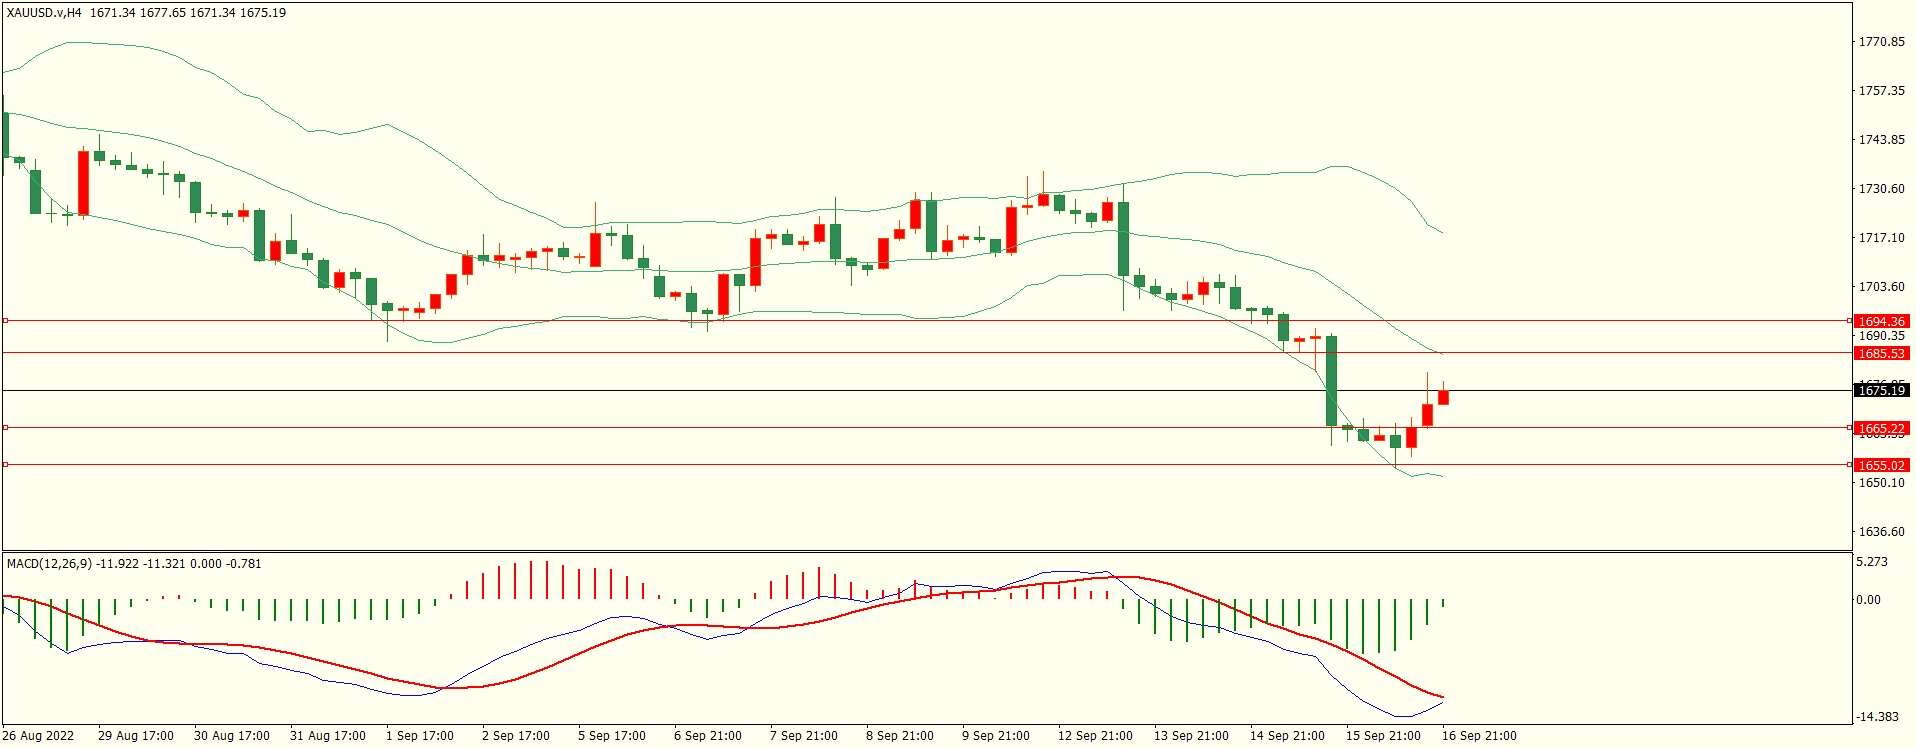
Task: Click the 1770.85 price axis value
Action: click(x=1881, y=42)
